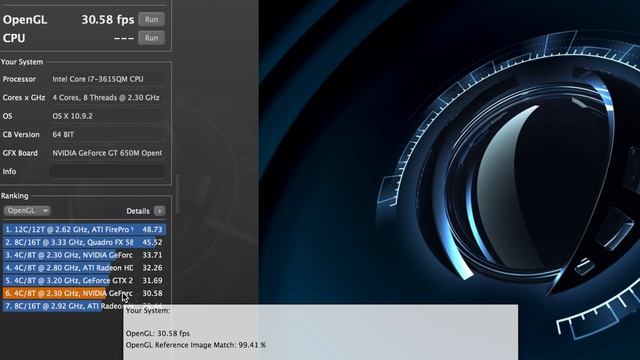Select GFX Board value NVIDIA GeForce GT 650M
This screenshot has height=360, width=640.
pyautogui.click(x=107, y=153)
